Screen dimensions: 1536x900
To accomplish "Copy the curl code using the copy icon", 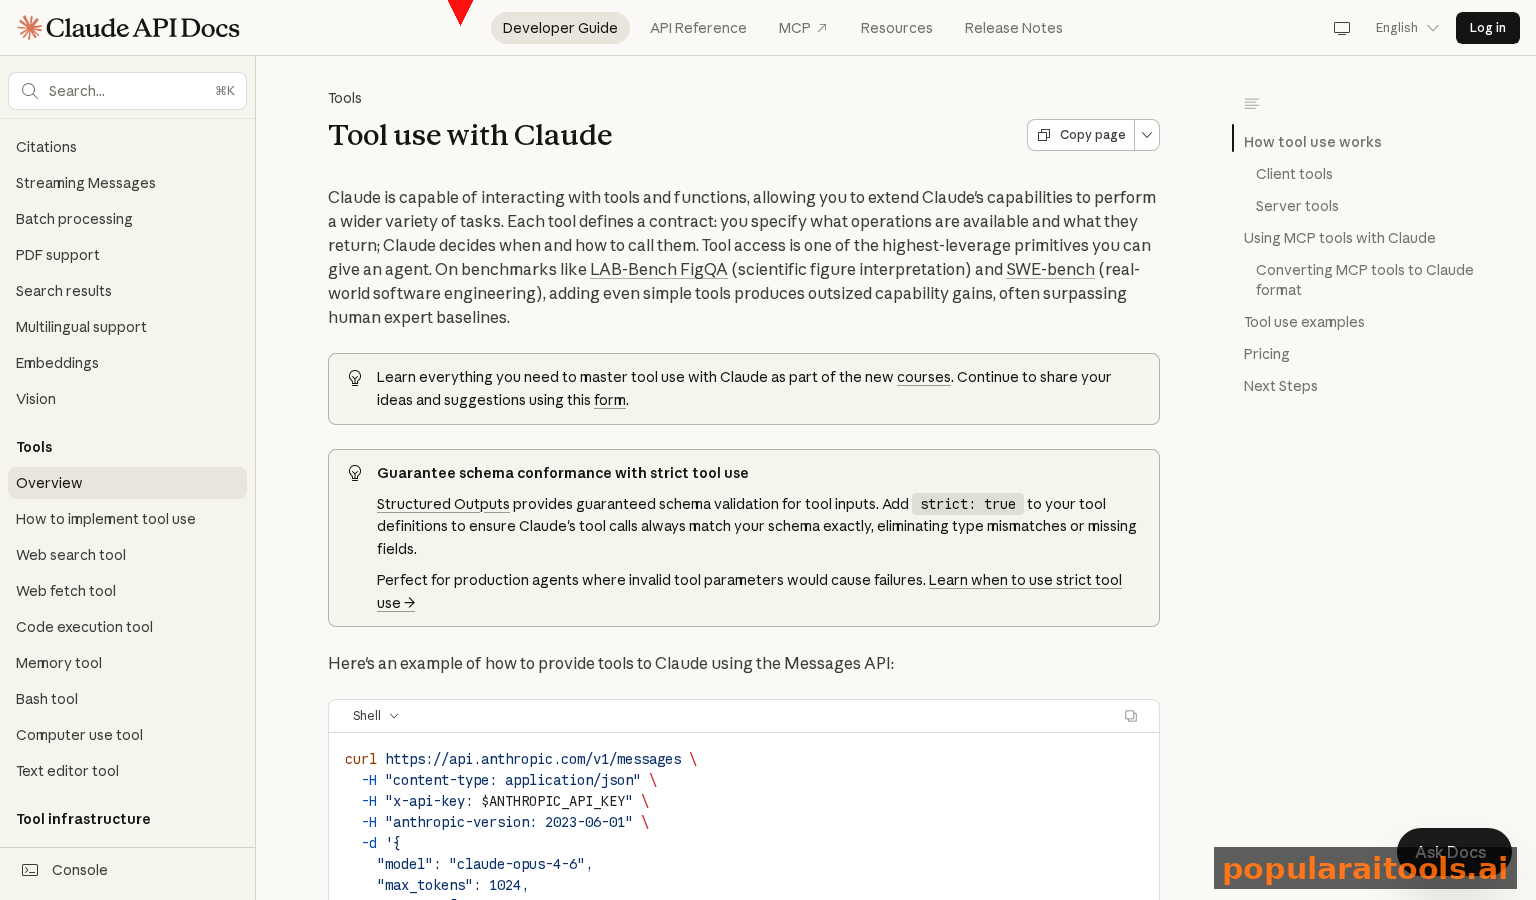I will click(x=1131, y=716).
